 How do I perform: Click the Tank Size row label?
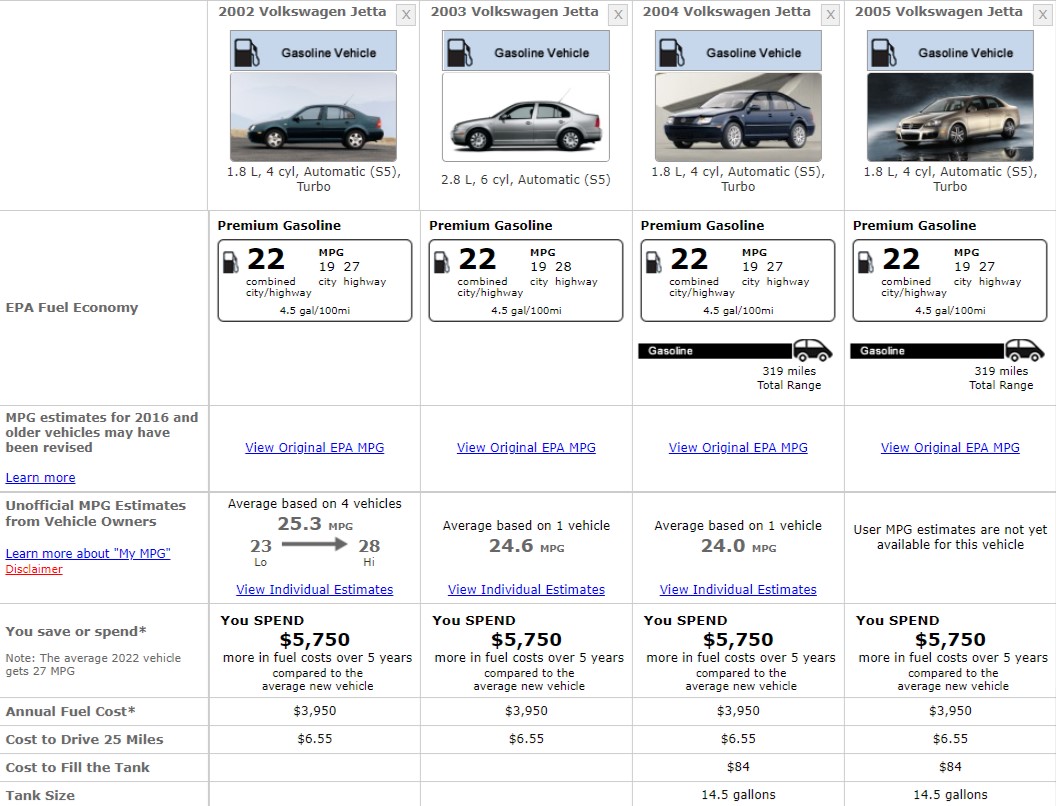tap(40, 795)
